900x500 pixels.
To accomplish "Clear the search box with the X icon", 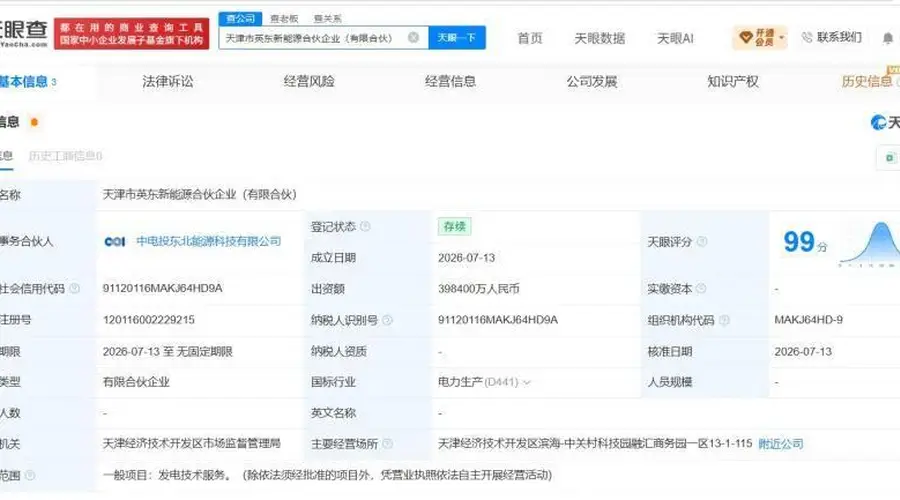I will (x=413, y=38).
